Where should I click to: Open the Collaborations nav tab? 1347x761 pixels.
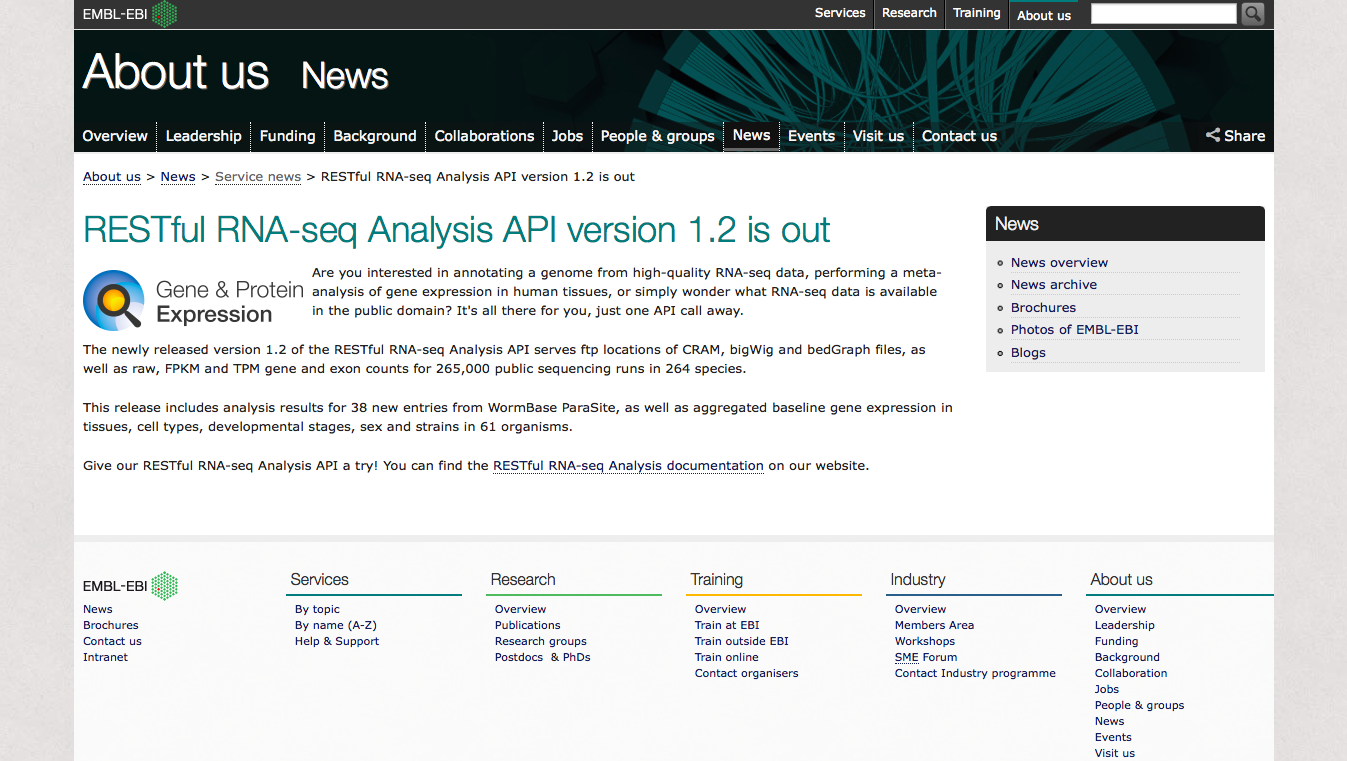[x=484, y=136]
